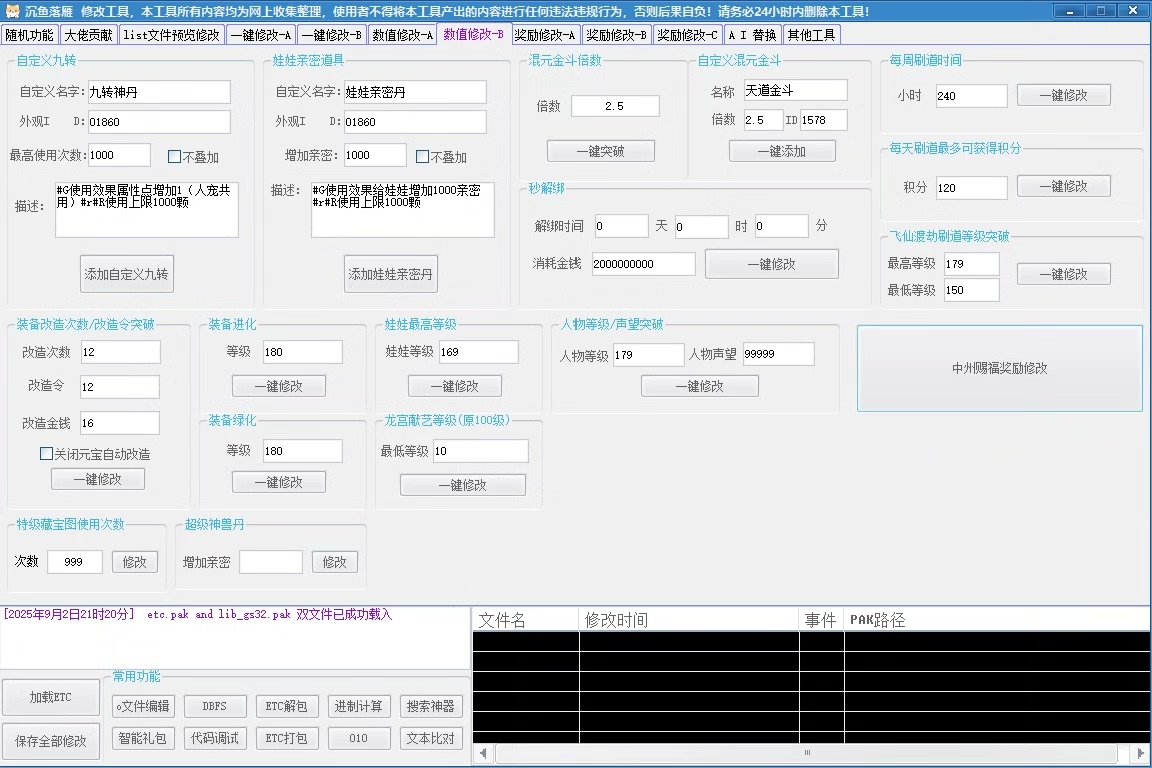Screen dimensions: 1152x768
Task: Click 添加娃娃亲密丹 button
Action: click(x=390, y=274)
